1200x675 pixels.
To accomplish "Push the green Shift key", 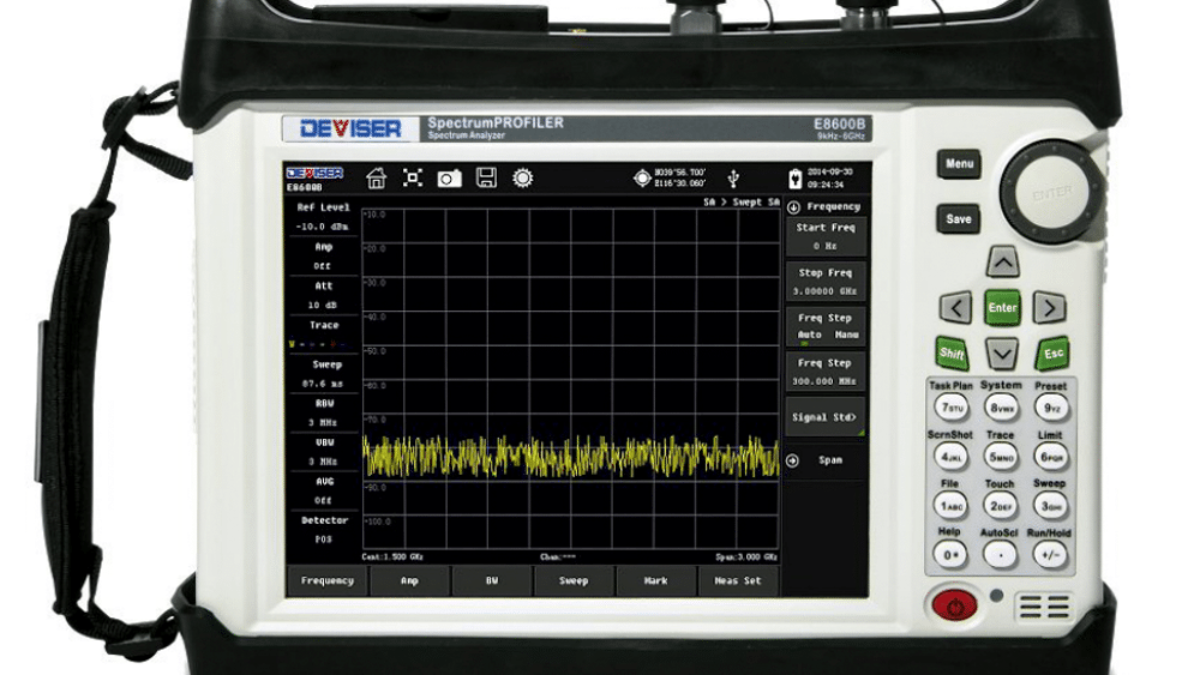I will [953, 353].
